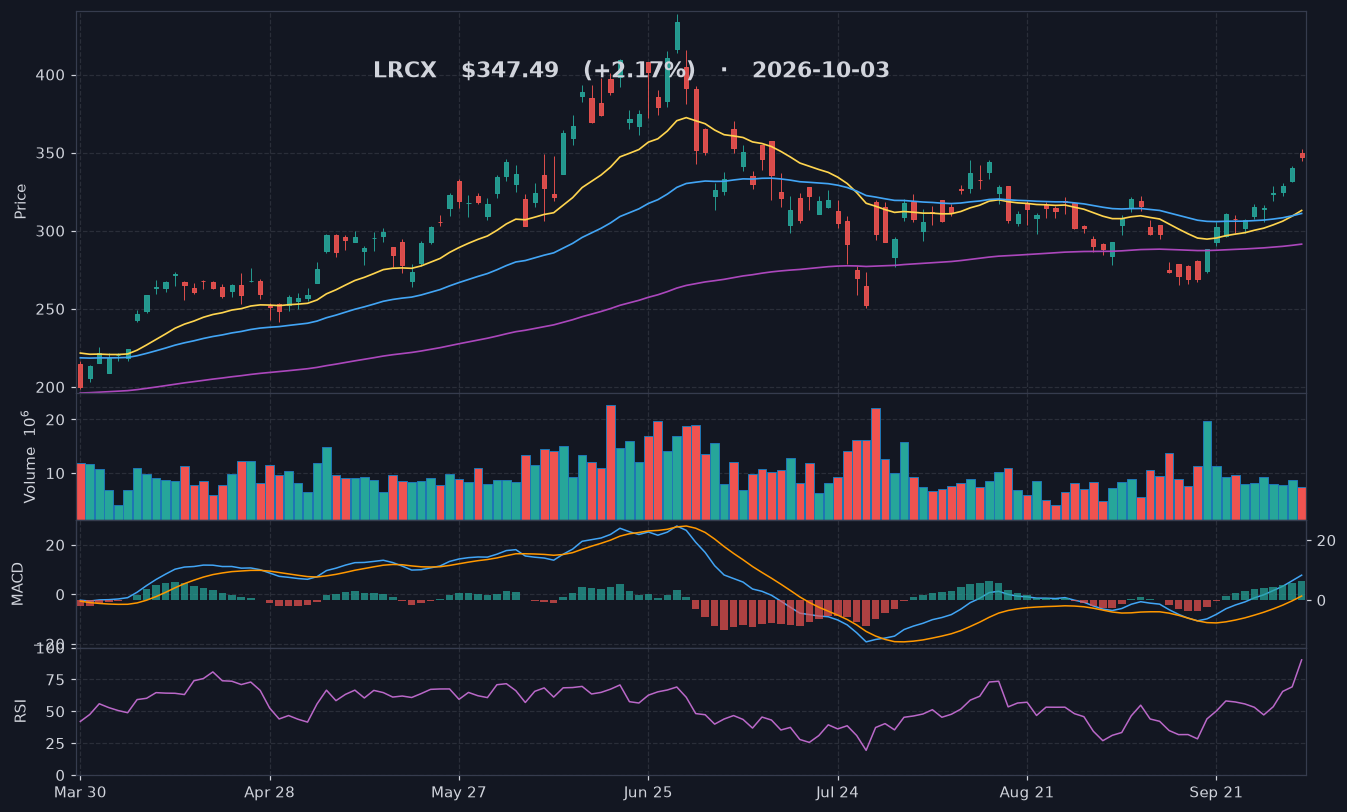
Task: Click the 75 RSI axis tick
Action: click(57, 681)
